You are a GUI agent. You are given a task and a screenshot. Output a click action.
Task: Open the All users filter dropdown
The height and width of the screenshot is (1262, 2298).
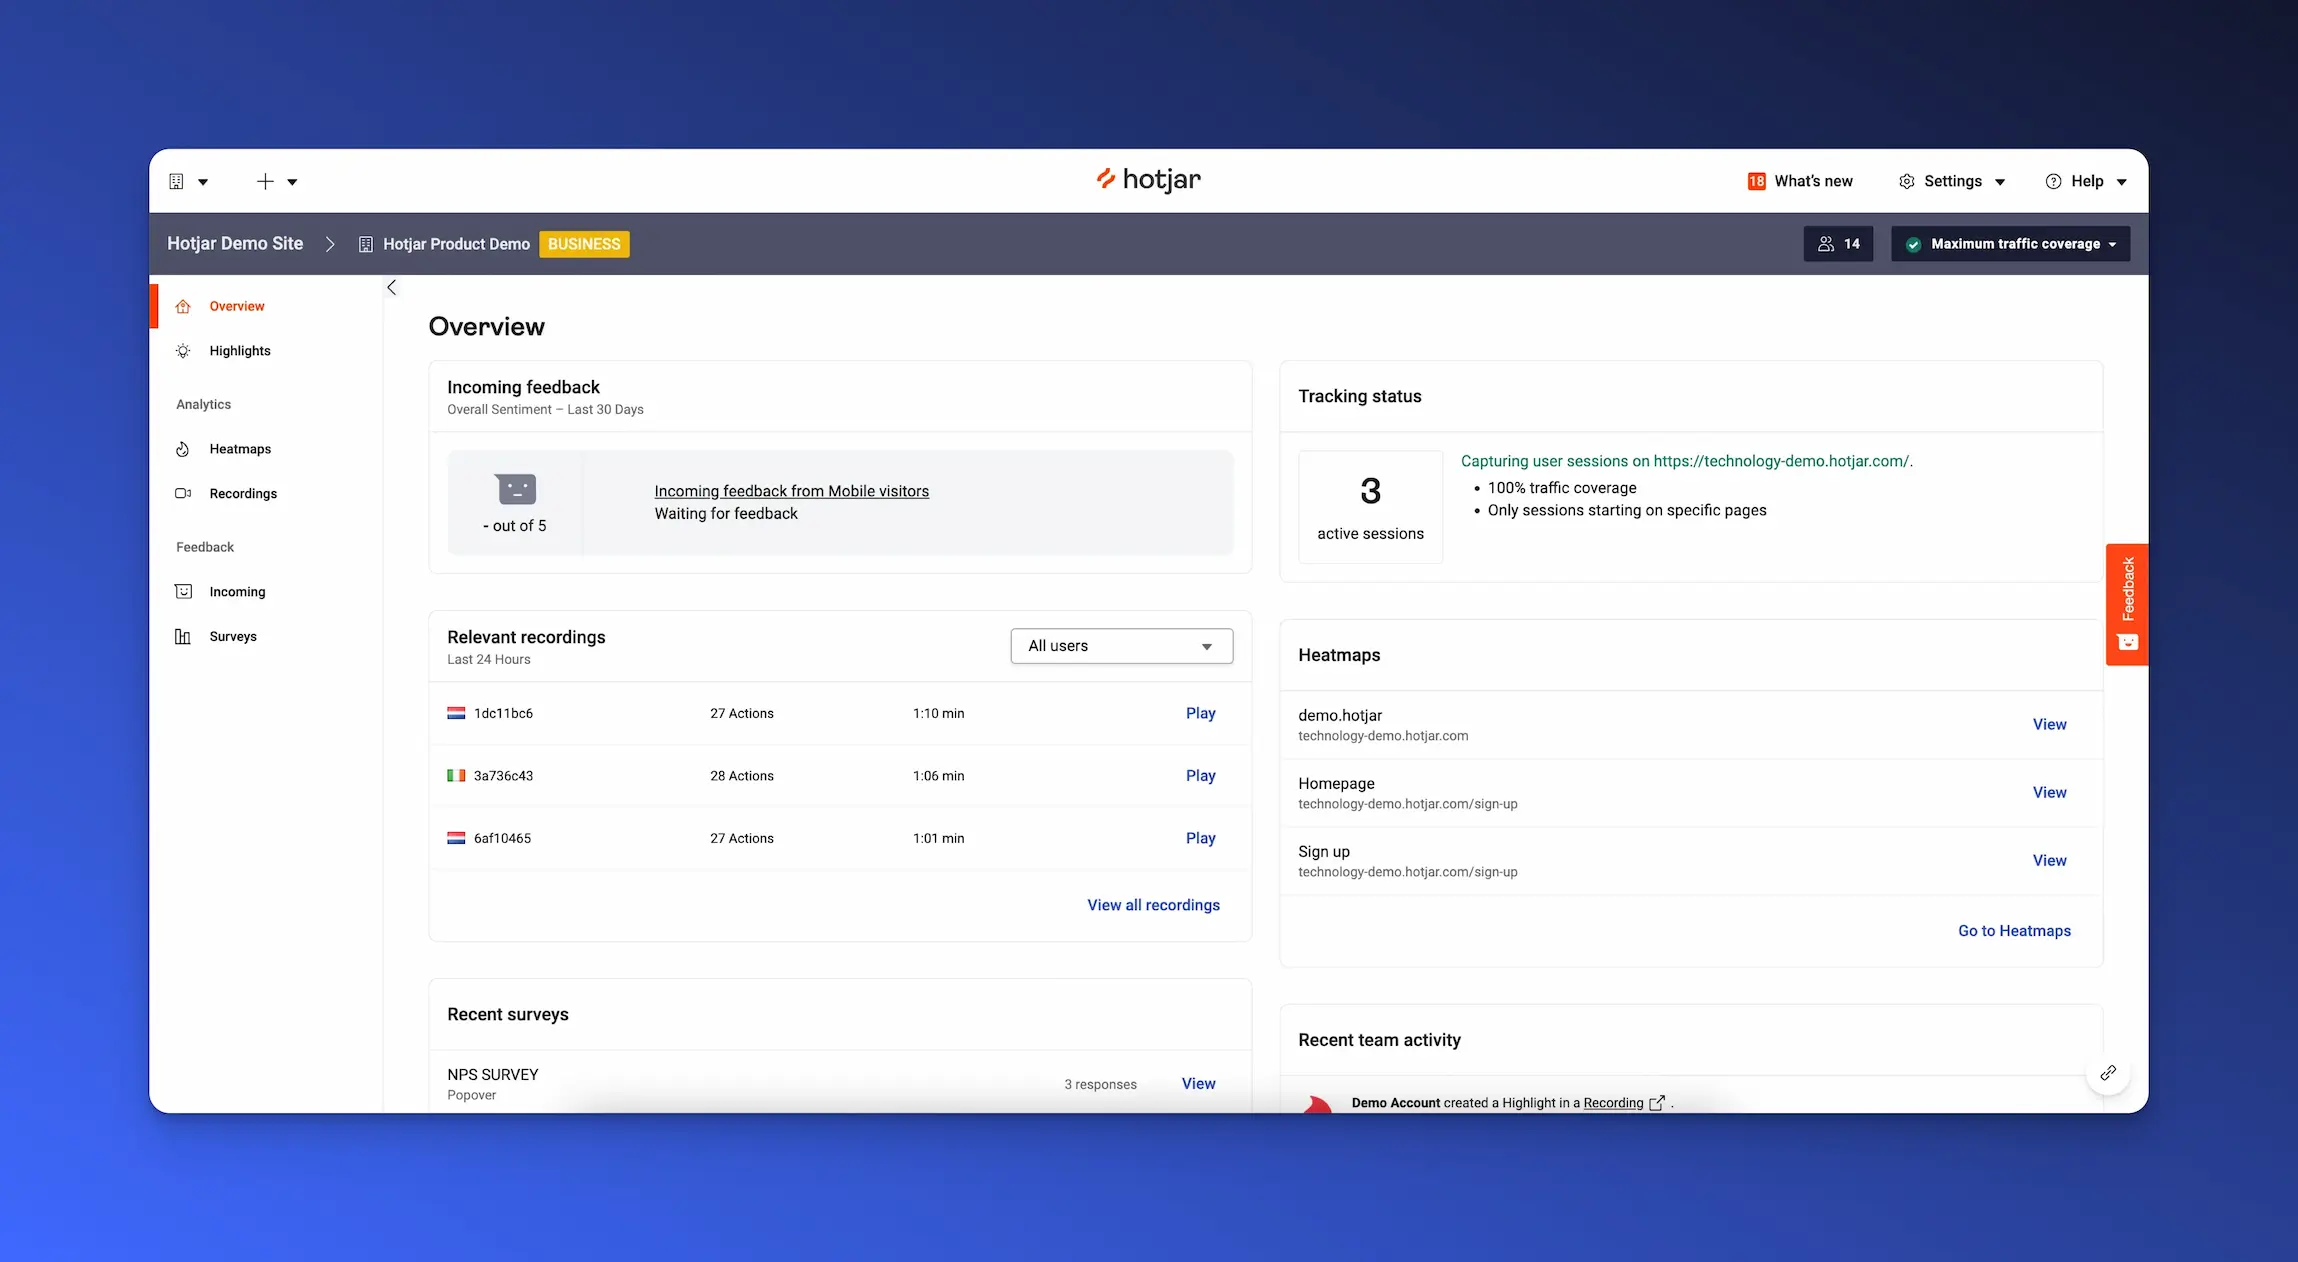1121,646
